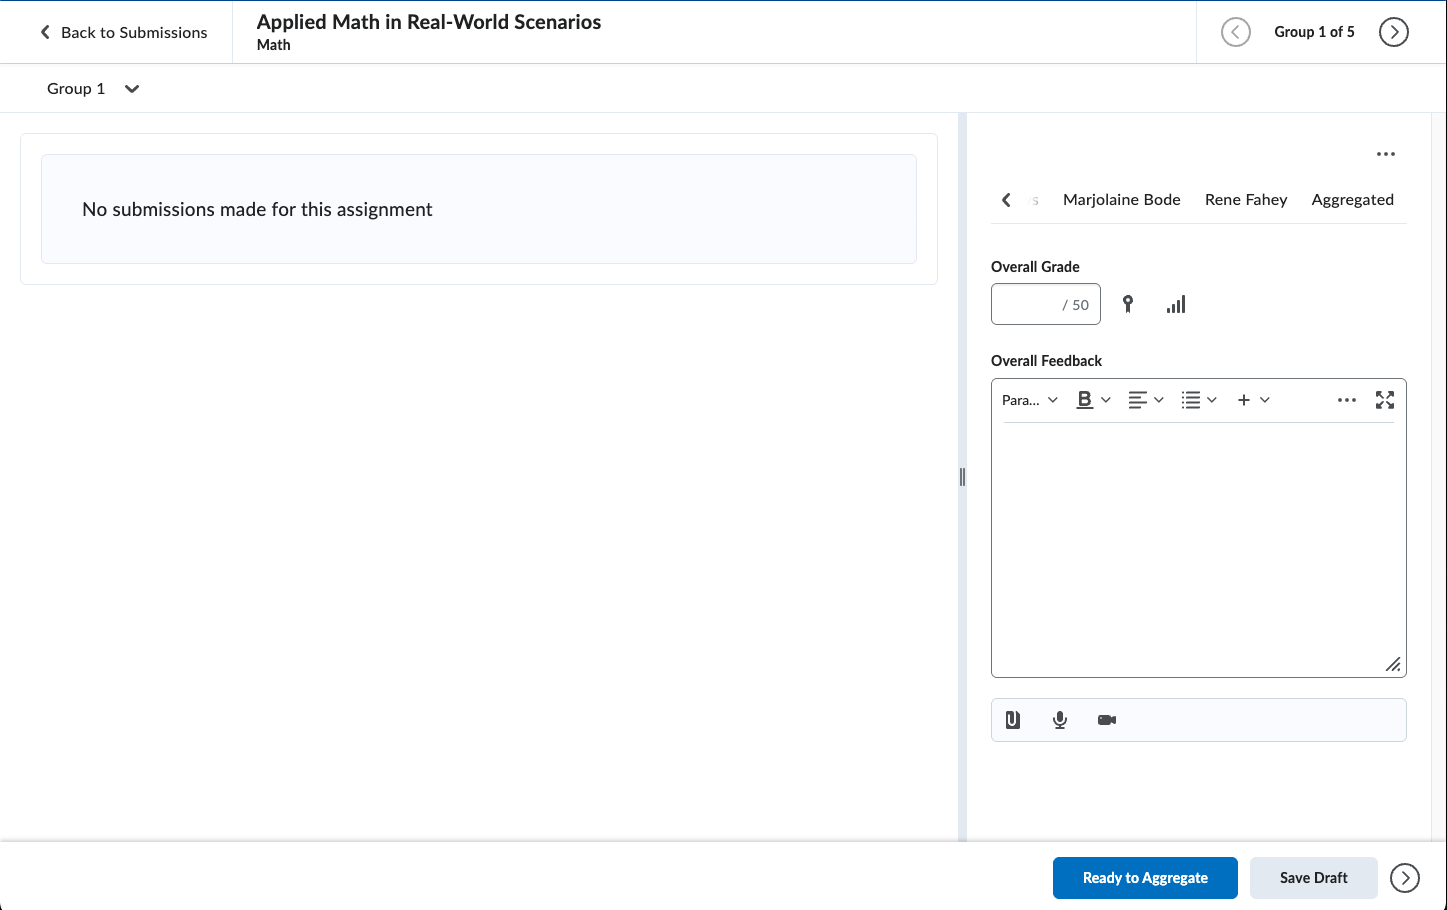Expand the feedback editor to fullscreen
Viewport: 1447px width, 910px height.
click(1385, 400)
